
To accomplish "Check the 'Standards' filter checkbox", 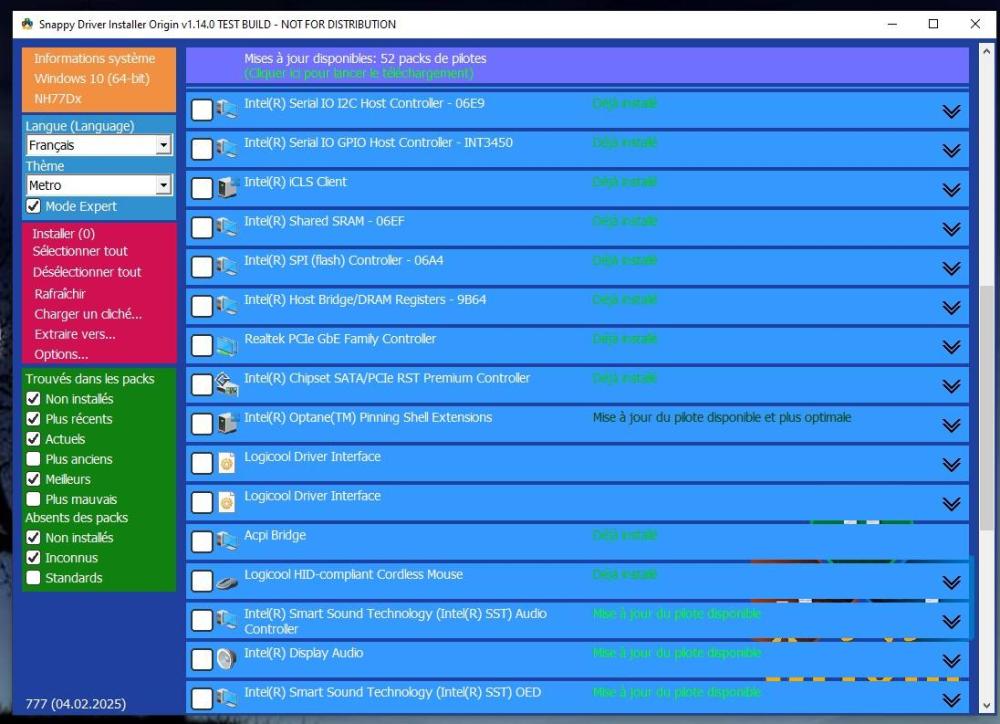I will click(33, 577).
